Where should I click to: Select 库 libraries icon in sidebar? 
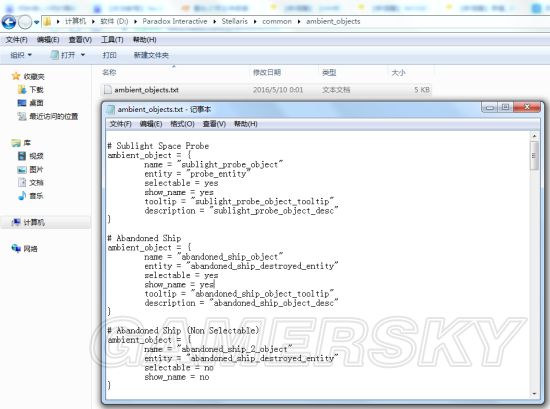[x=16, y=143]
